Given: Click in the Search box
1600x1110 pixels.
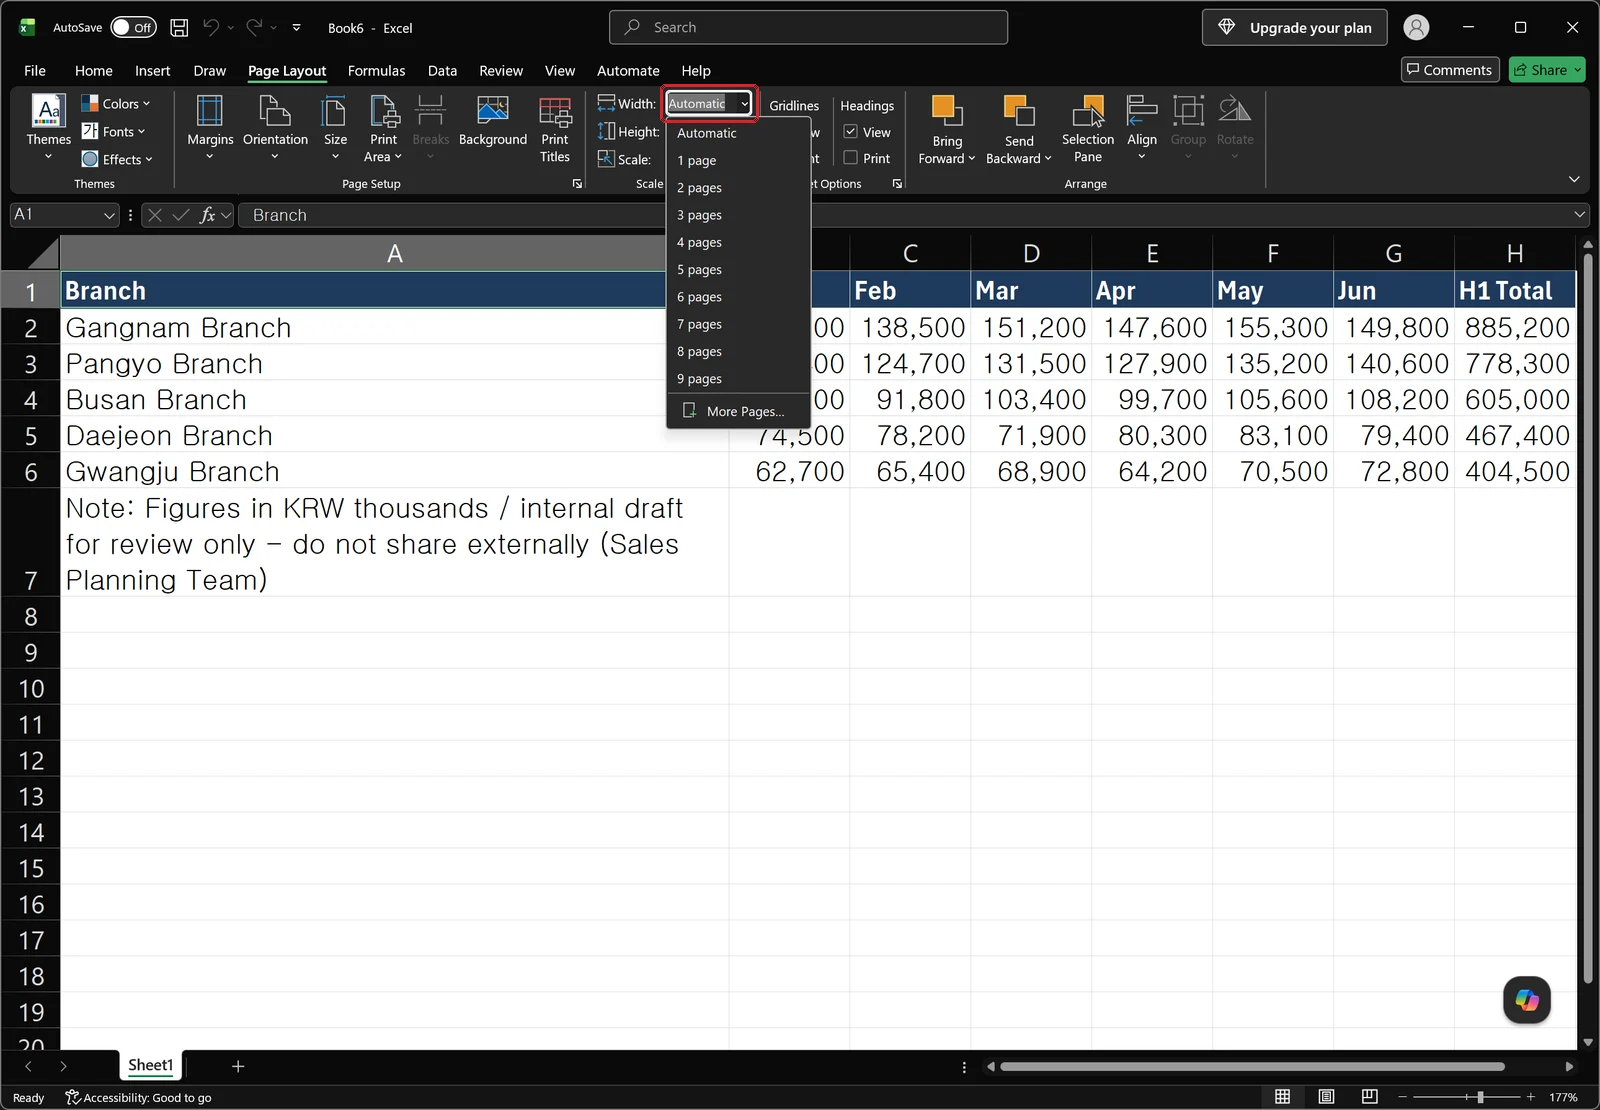Looking at the screenshot, I should [808, 27].
